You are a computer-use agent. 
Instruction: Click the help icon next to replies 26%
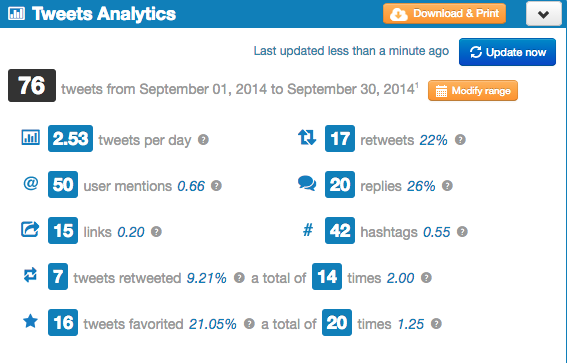click(x=447, y=186)
